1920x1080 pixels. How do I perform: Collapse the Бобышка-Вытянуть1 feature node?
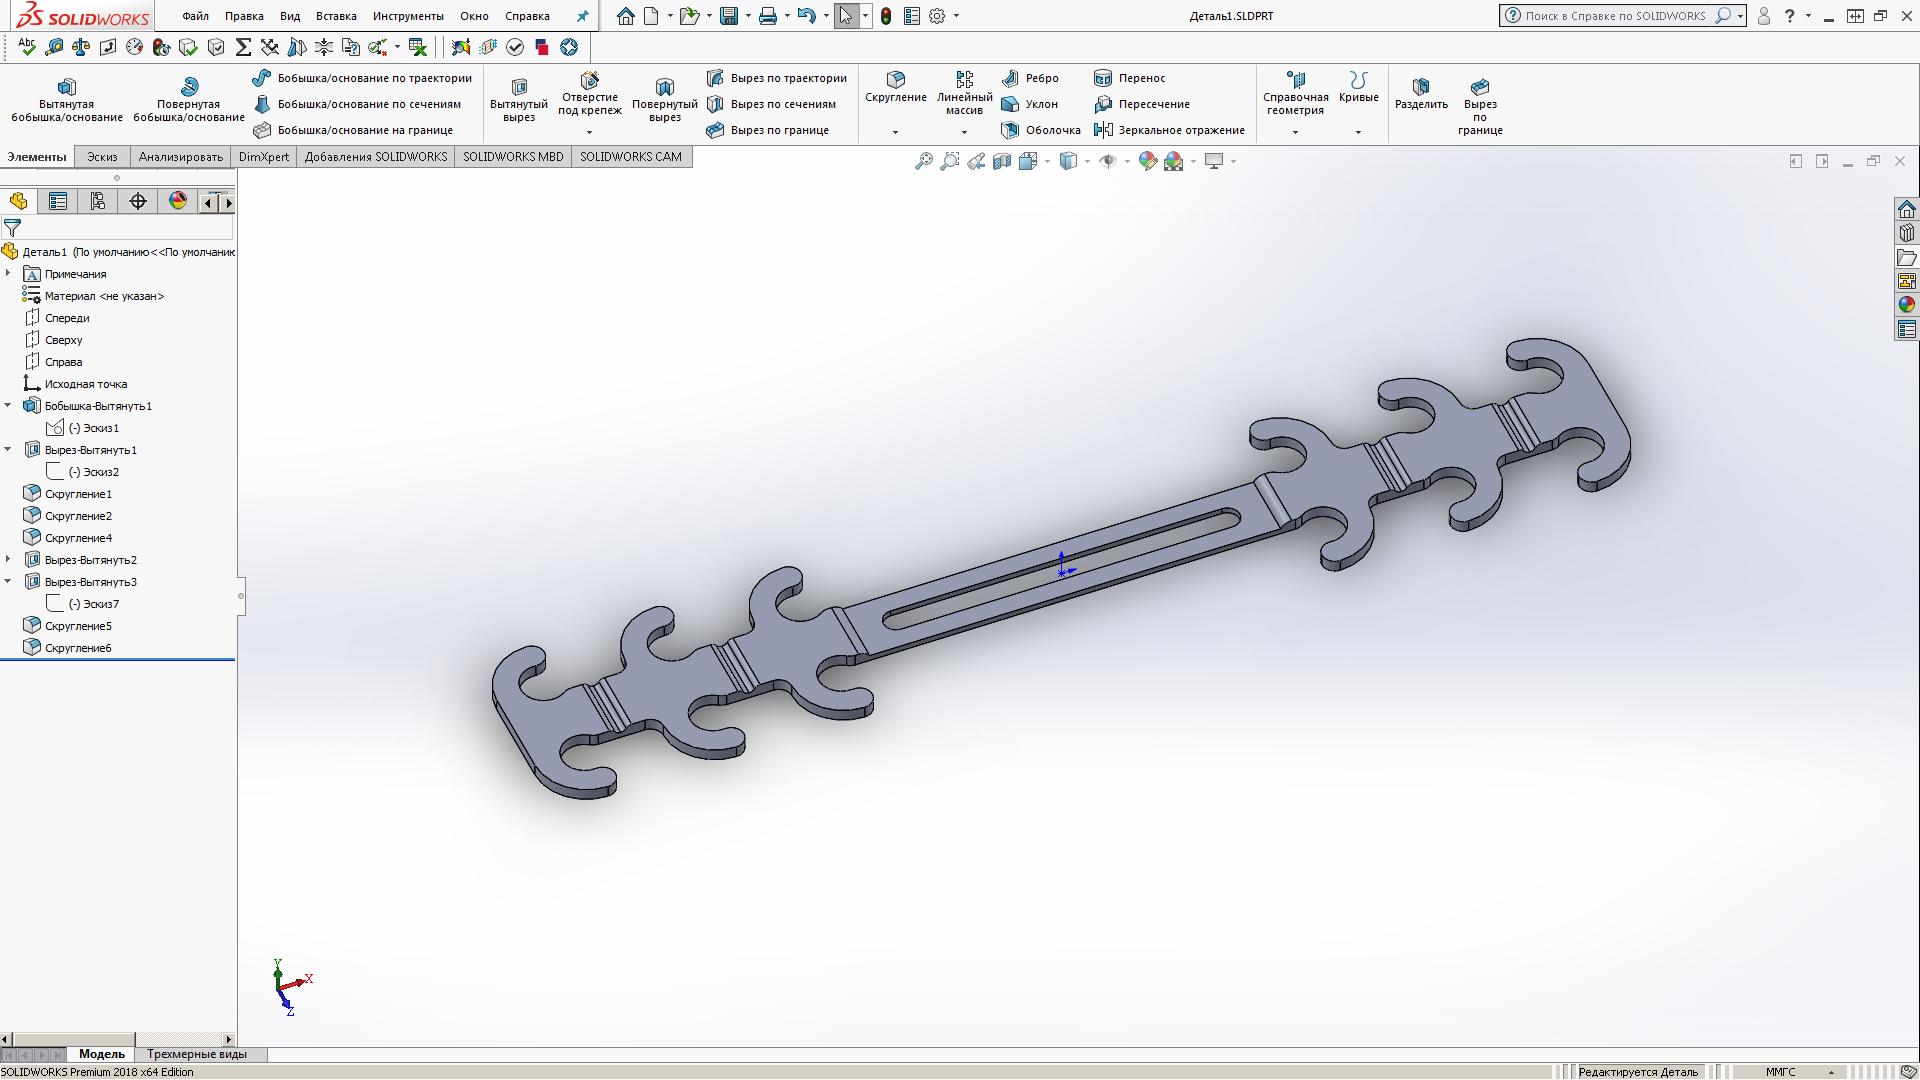pos(8,406)
